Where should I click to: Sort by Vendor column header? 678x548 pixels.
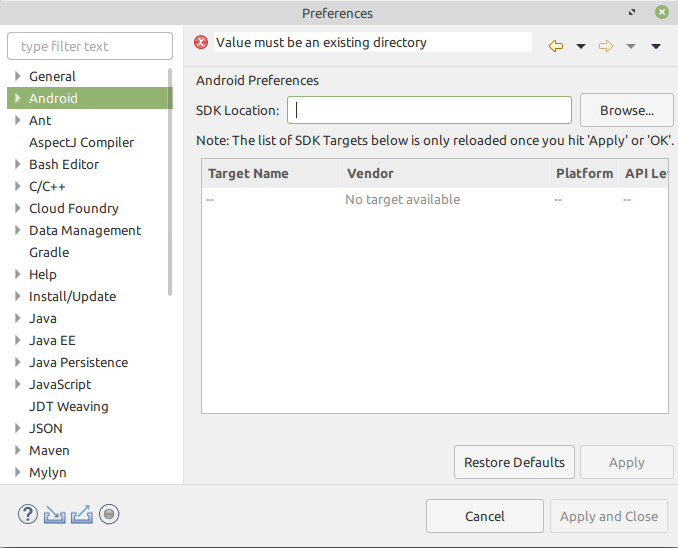click(445, 173)
